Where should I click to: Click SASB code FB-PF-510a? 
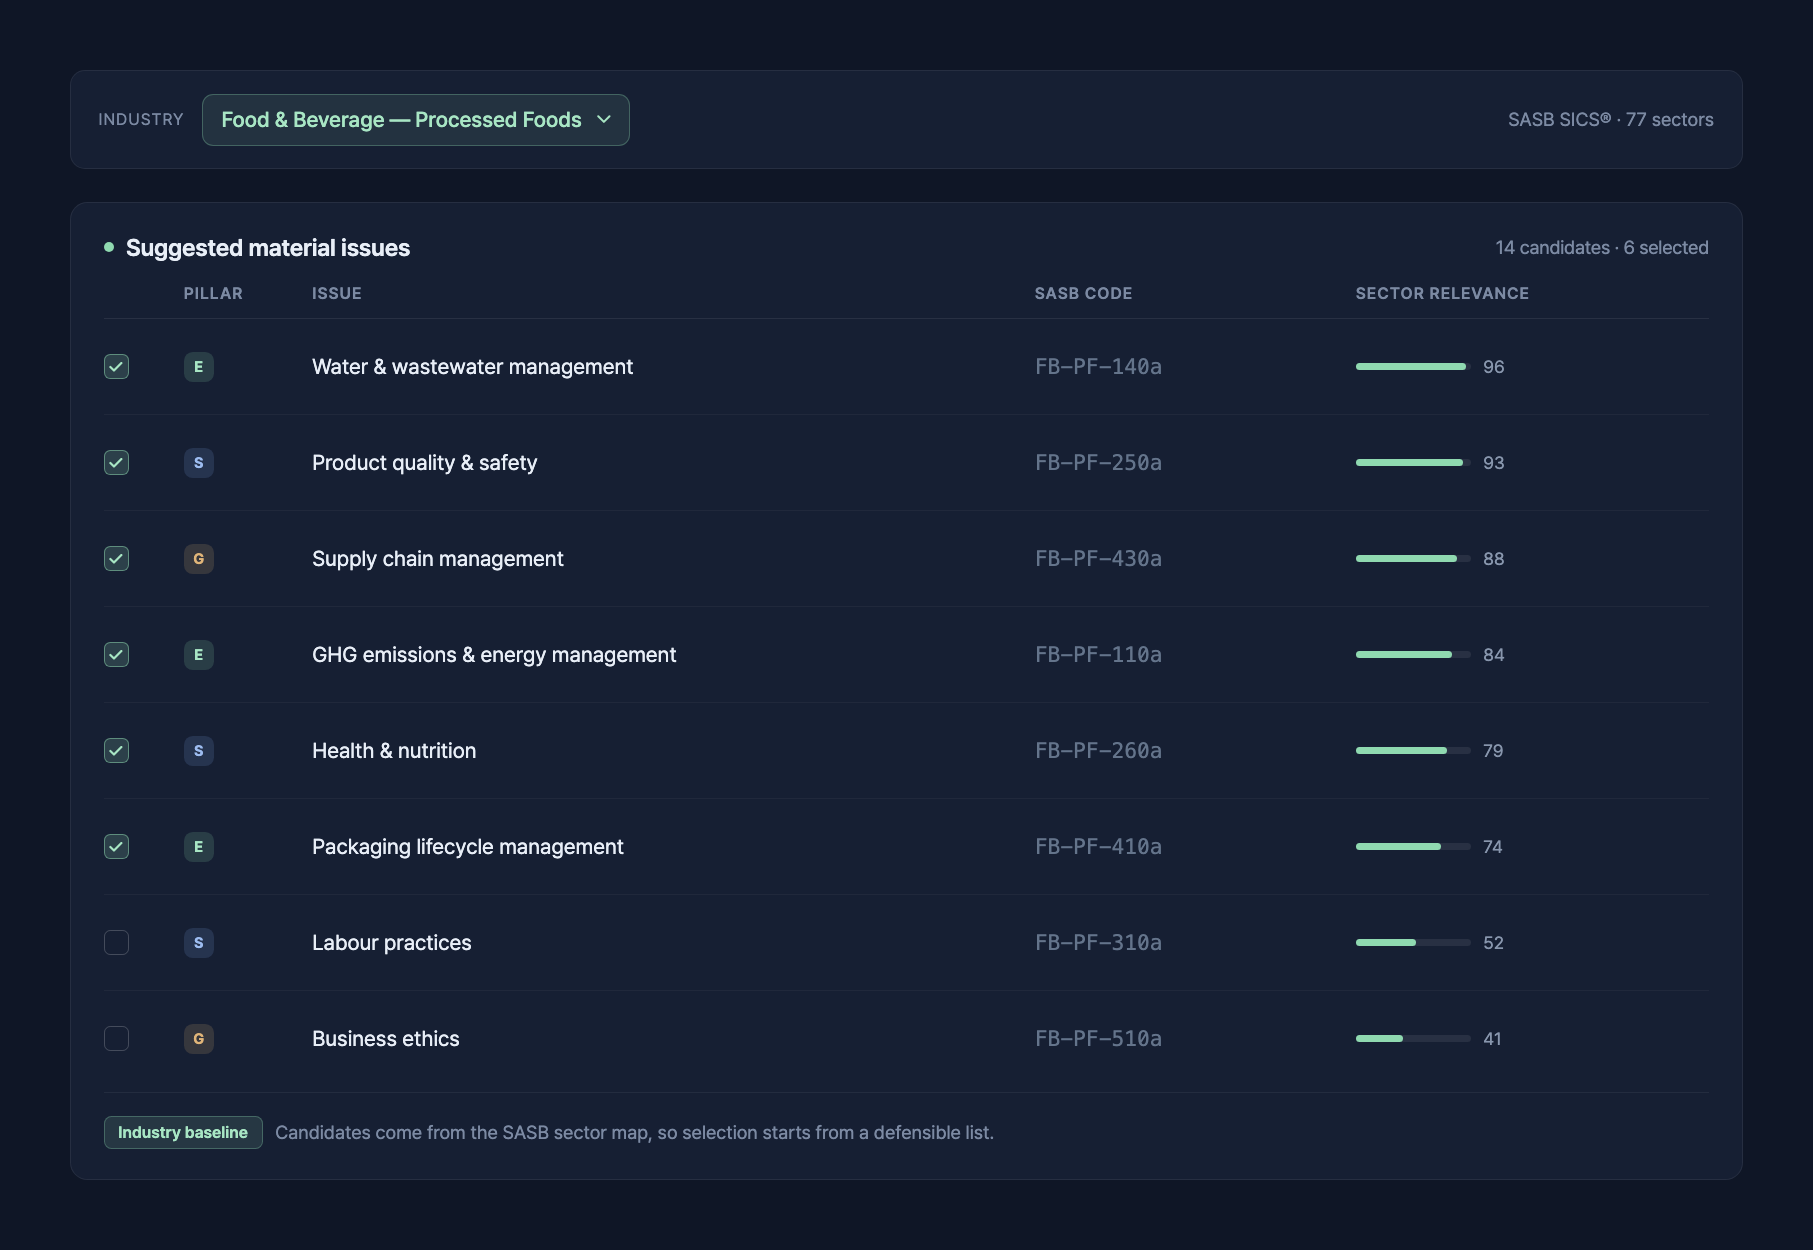point(1098,1039)
